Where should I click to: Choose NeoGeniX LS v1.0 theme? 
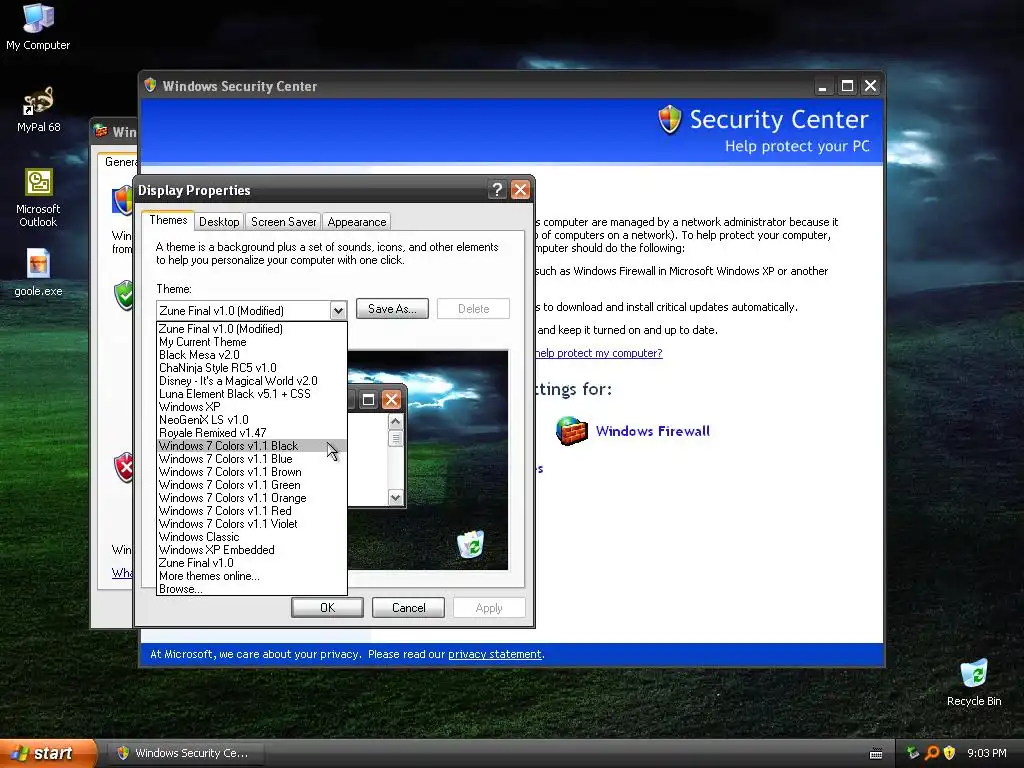(x=251, y=420)
